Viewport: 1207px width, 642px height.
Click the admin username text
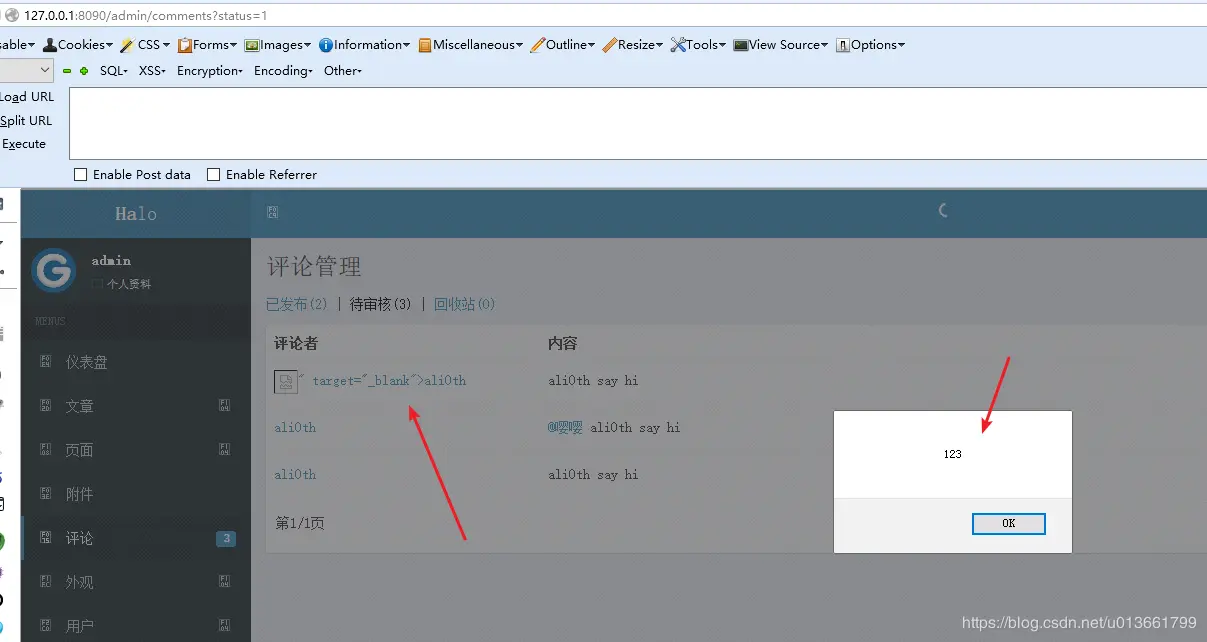(111, 261)
